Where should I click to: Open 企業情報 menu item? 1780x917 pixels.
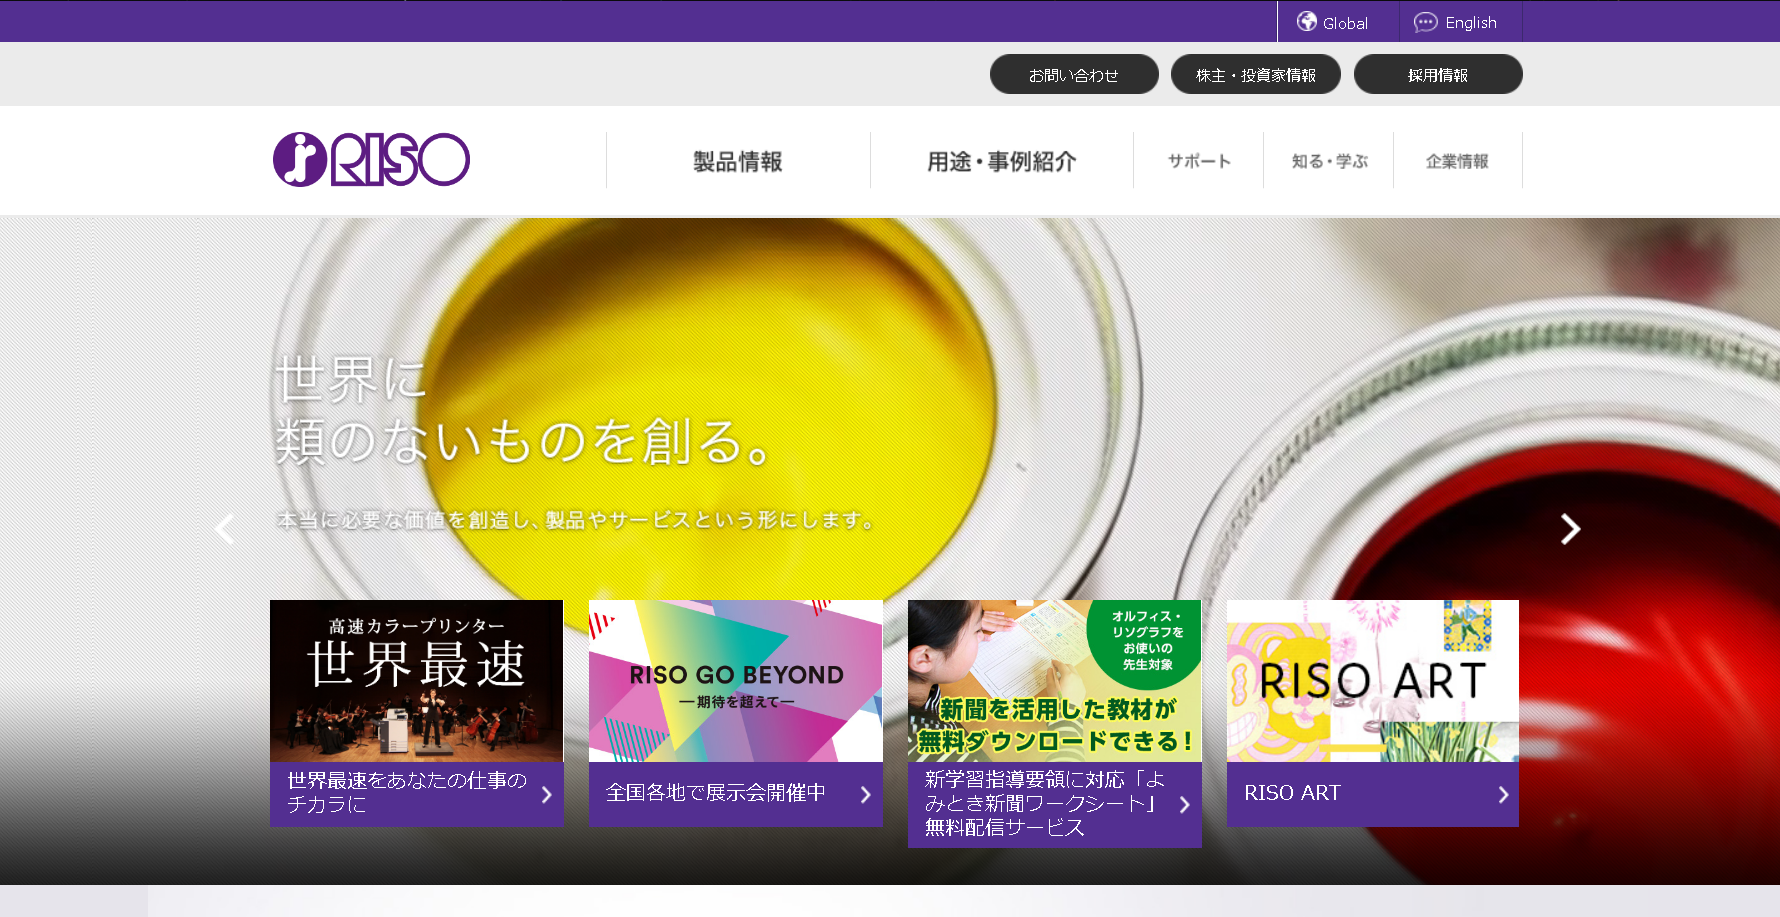(1458, 160)
